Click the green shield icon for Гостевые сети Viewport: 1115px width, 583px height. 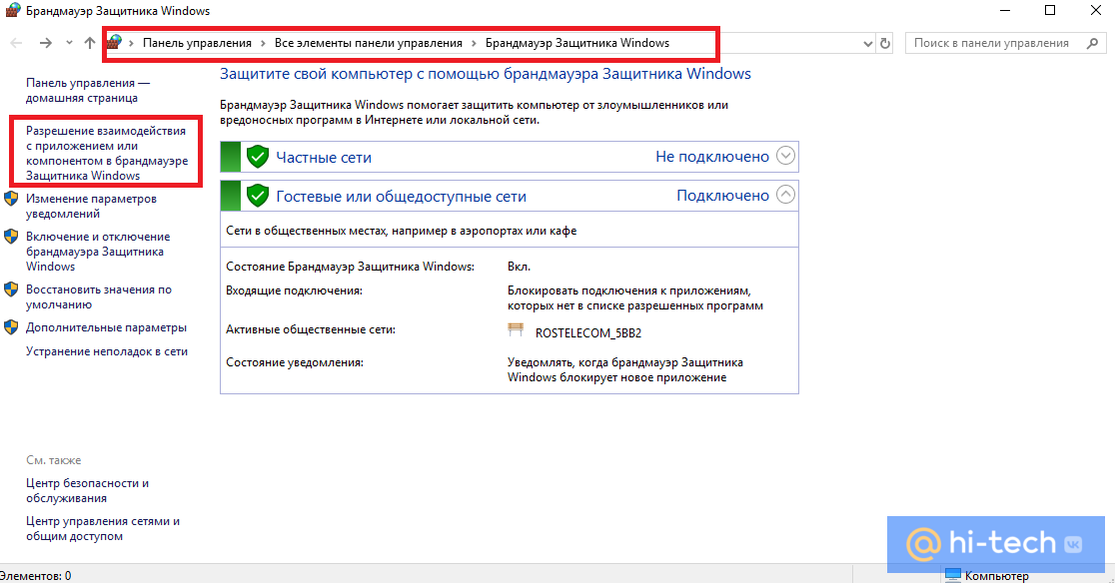coord(258,196)
